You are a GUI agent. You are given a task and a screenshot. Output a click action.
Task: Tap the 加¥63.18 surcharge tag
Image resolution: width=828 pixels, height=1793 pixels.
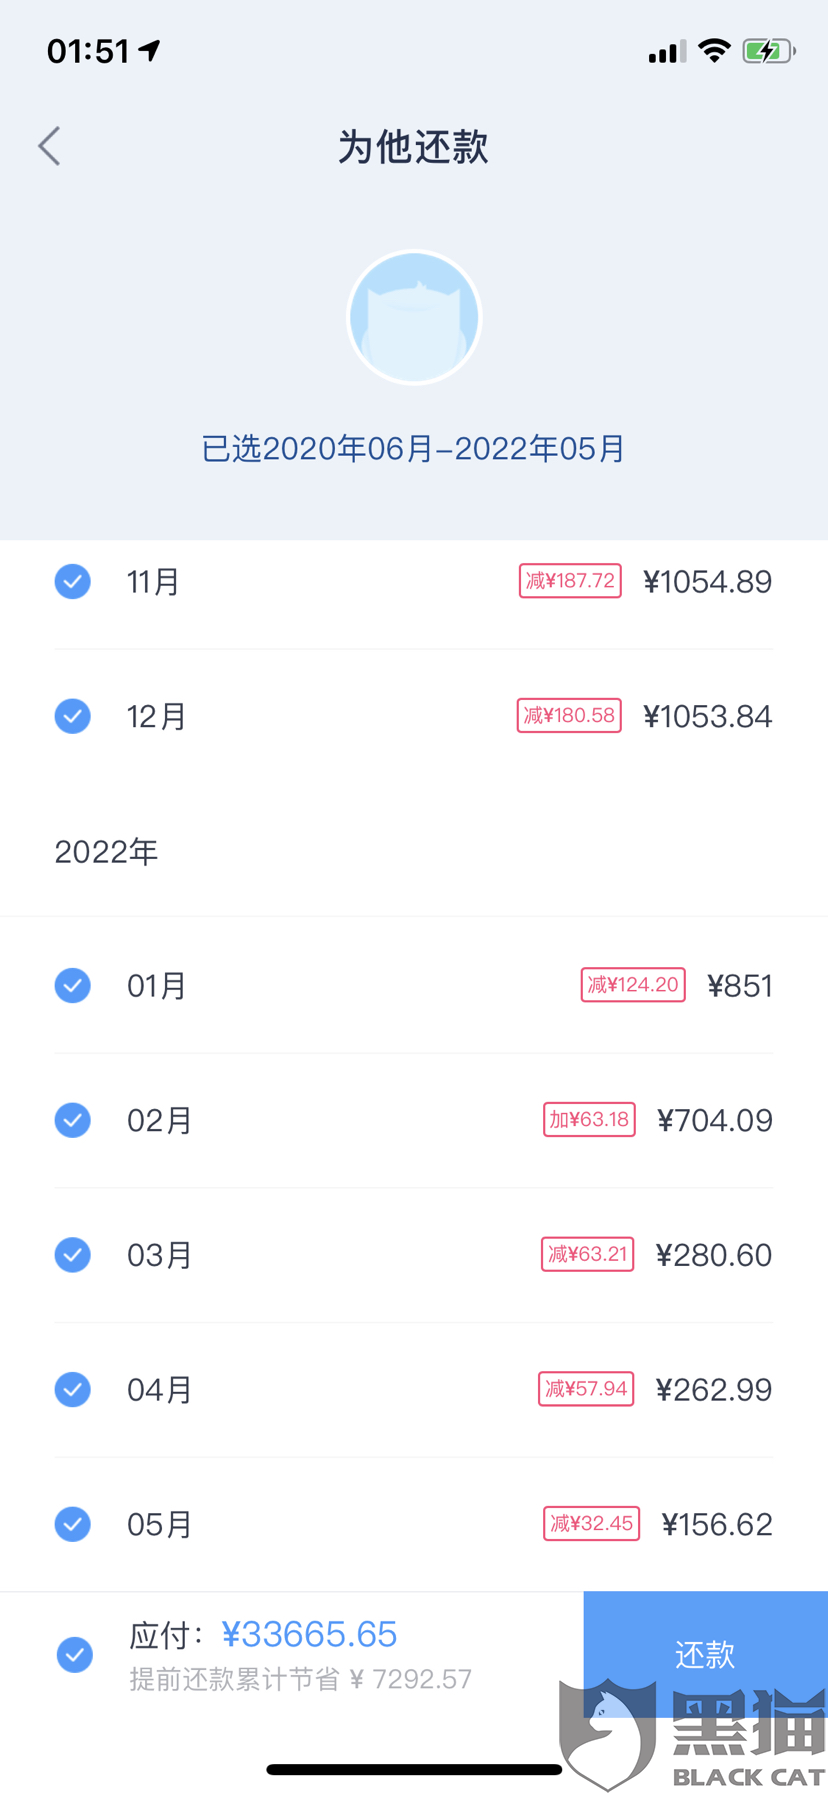coord(589,1119)
